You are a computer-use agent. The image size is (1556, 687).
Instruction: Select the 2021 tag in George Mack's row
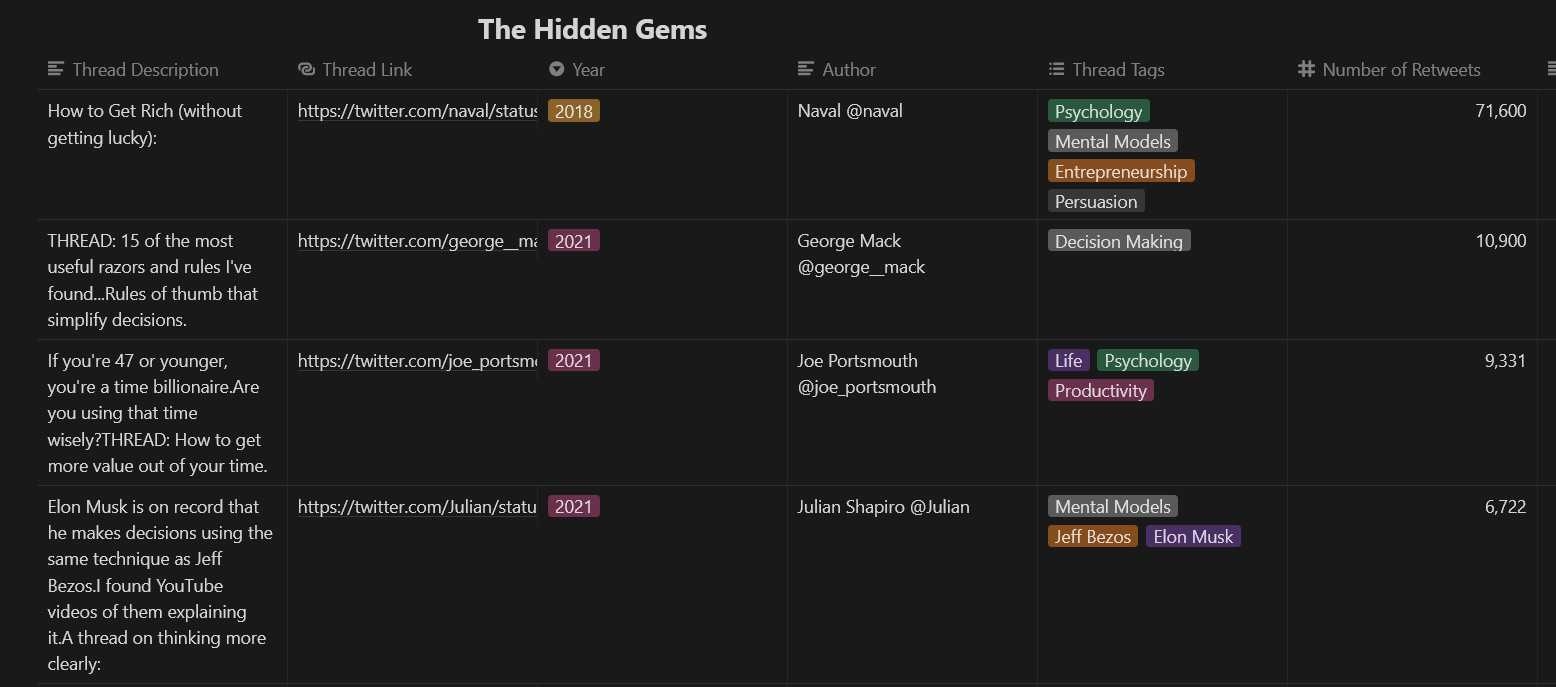pyautogui.click(x=574, y=241)
